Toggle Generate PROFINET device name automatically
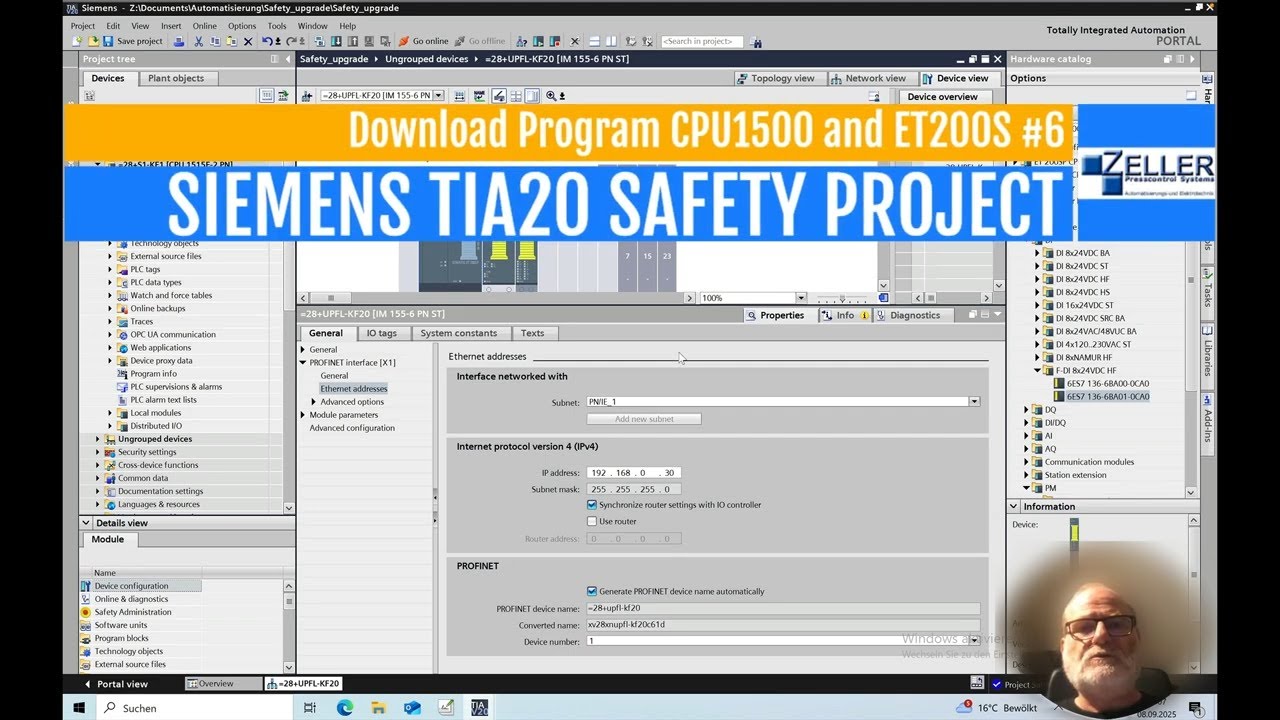The image size is (1280, 720). [592, 591]
